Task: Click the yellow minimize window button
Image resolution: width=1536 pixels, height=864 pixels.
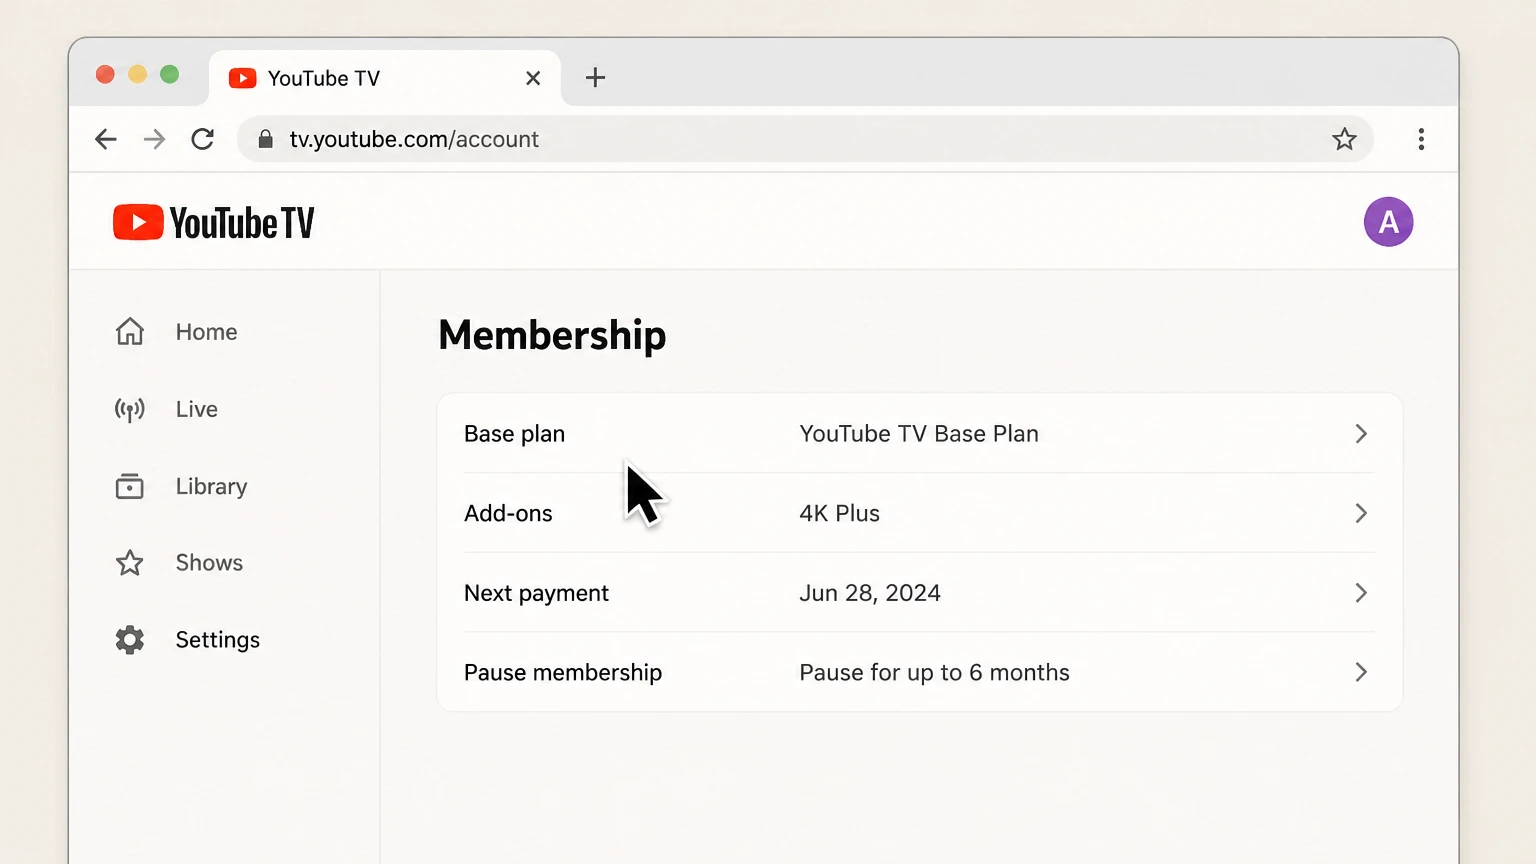Action: [138, 74]
